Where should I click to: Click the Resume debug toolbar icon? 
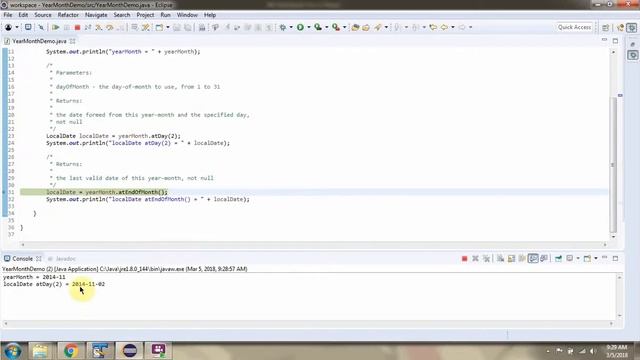tap(56, 27)
